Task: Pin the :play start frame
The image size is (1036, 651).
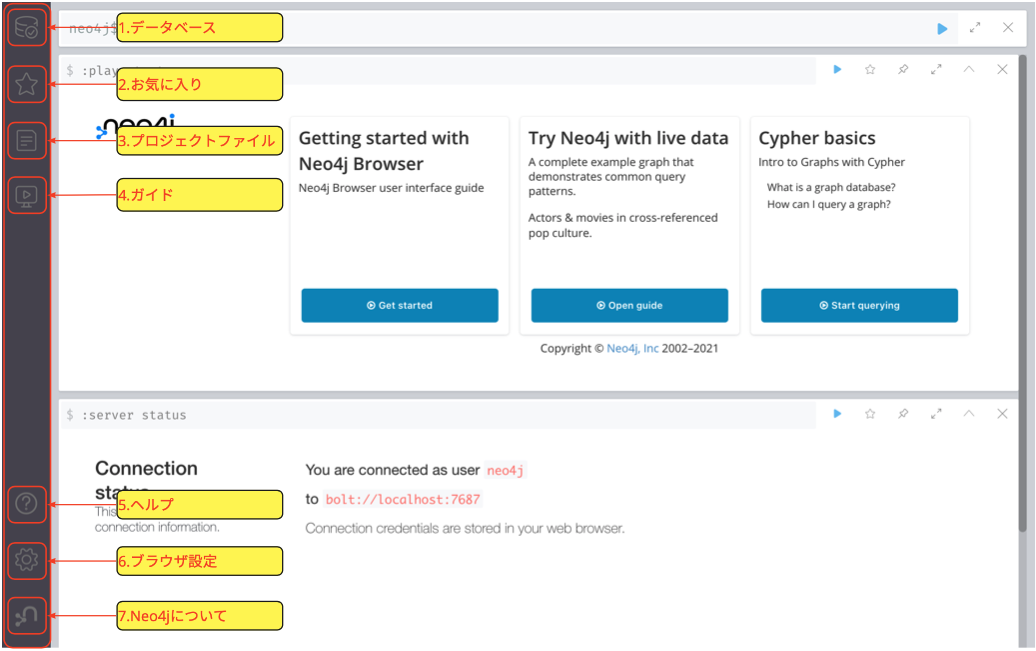Action: (903, 70)
